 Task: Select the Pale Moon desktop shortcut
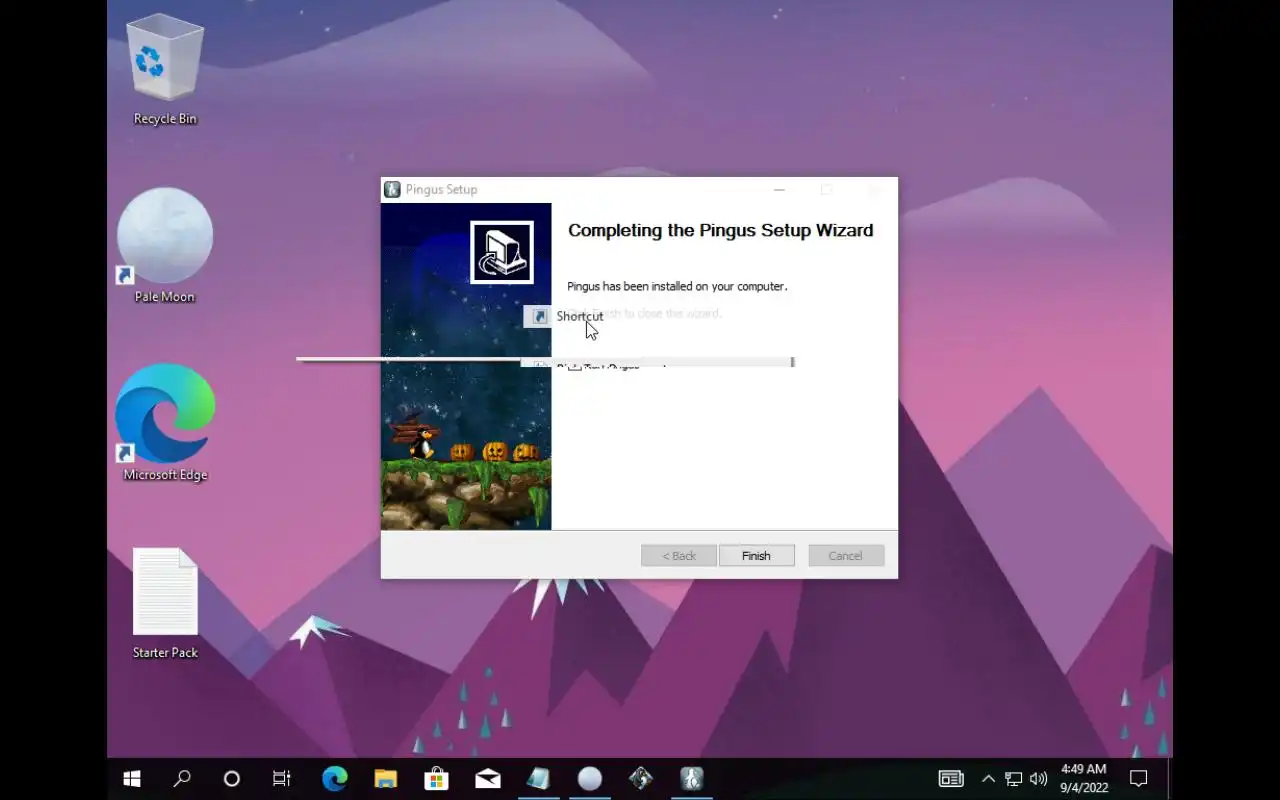(x=165, y=246)
